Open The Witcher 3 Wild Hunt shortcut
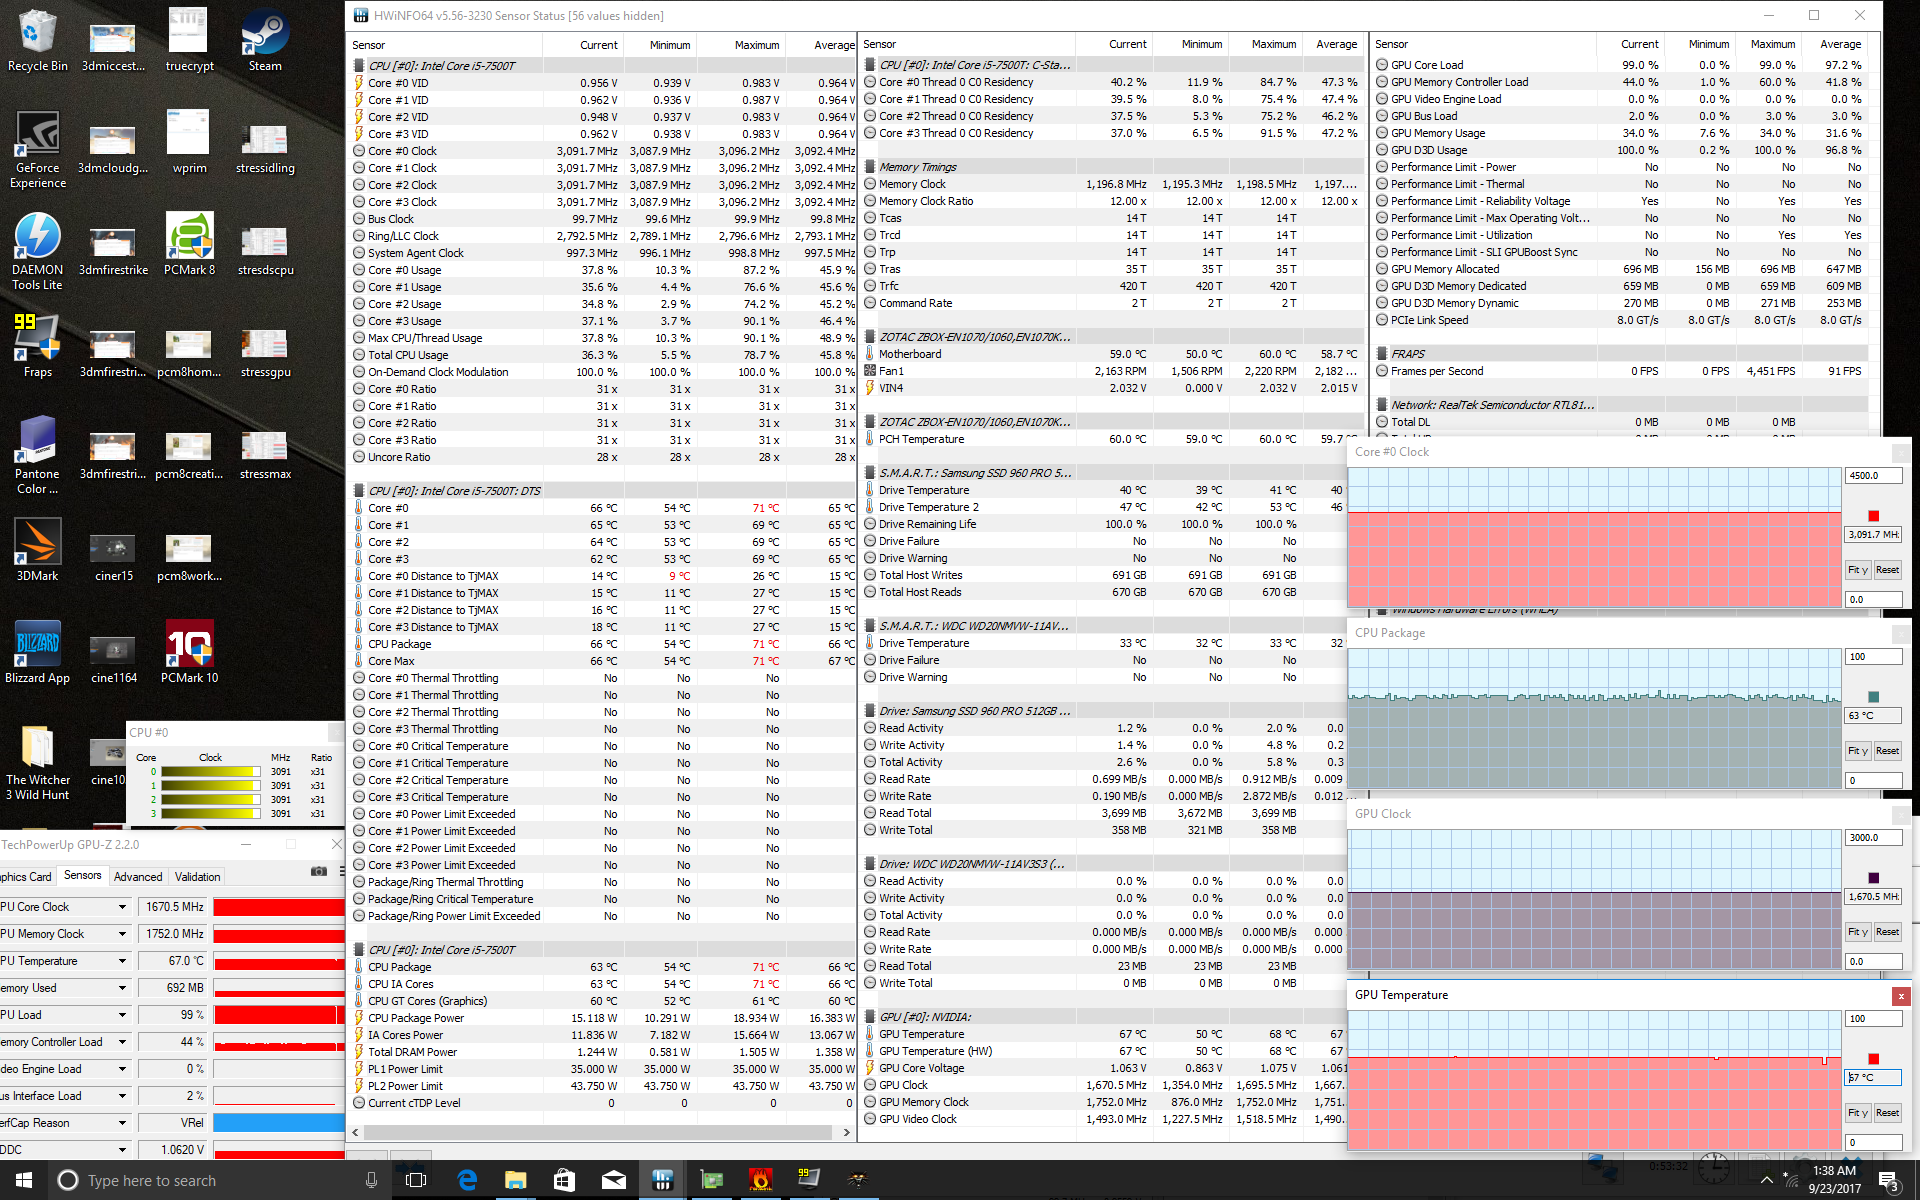 coord(37,762)
